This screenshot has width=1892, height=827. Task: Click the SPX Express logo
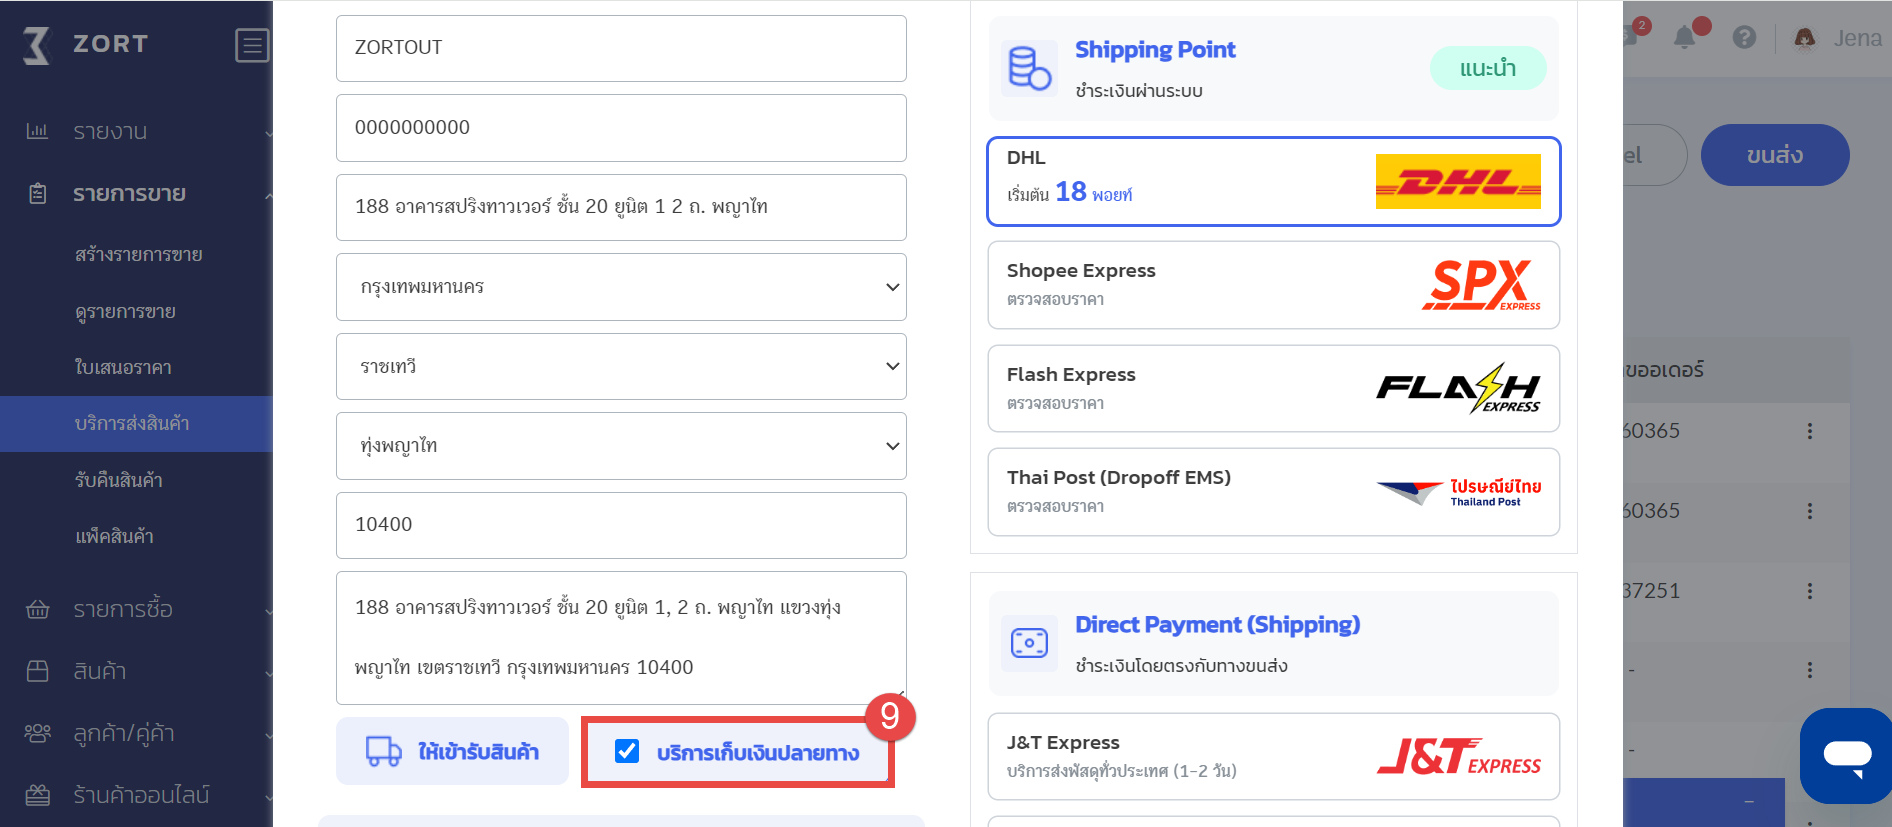1481,285
